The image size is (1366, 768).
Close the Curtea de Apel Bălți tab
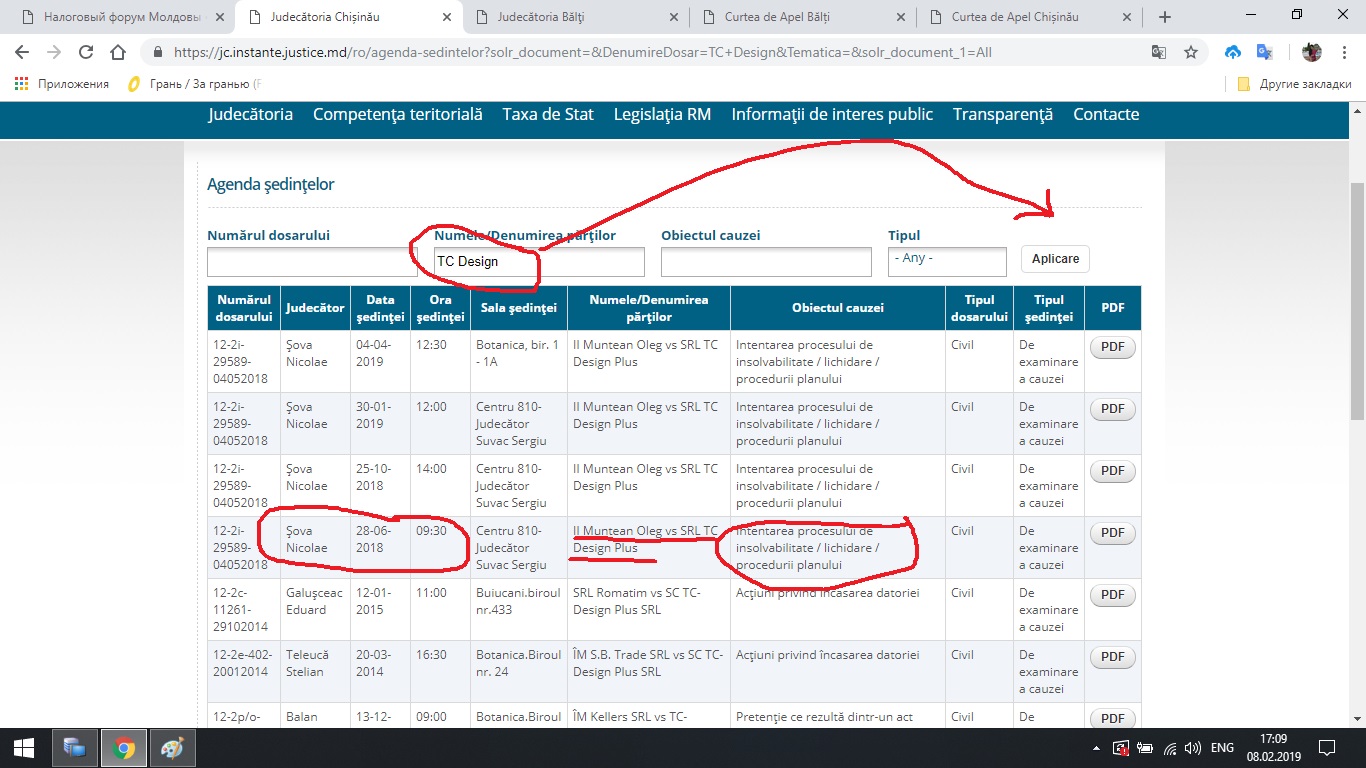pyautogui.click(x=901, y=17)
